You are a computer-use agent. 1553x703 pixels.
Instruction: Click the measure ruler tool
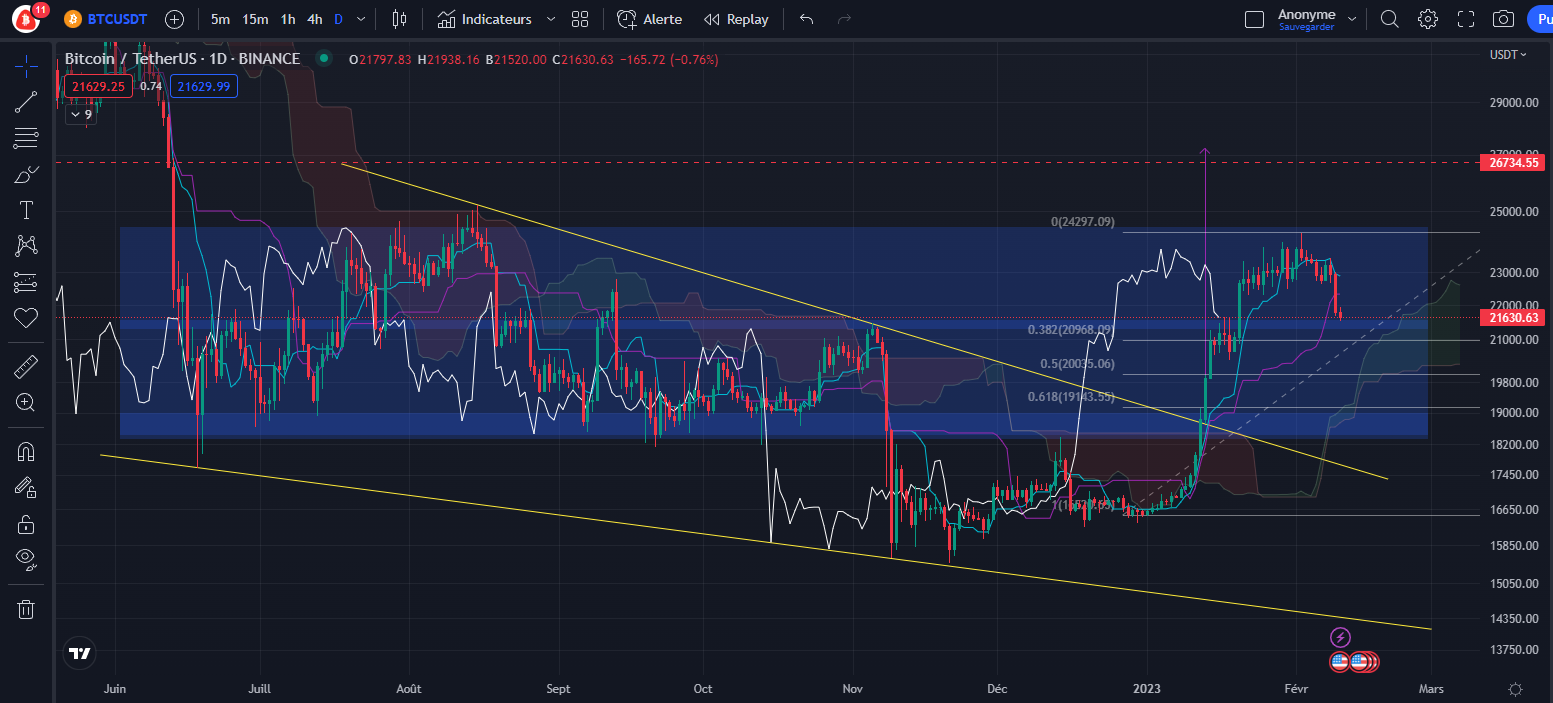pos(25,365)
